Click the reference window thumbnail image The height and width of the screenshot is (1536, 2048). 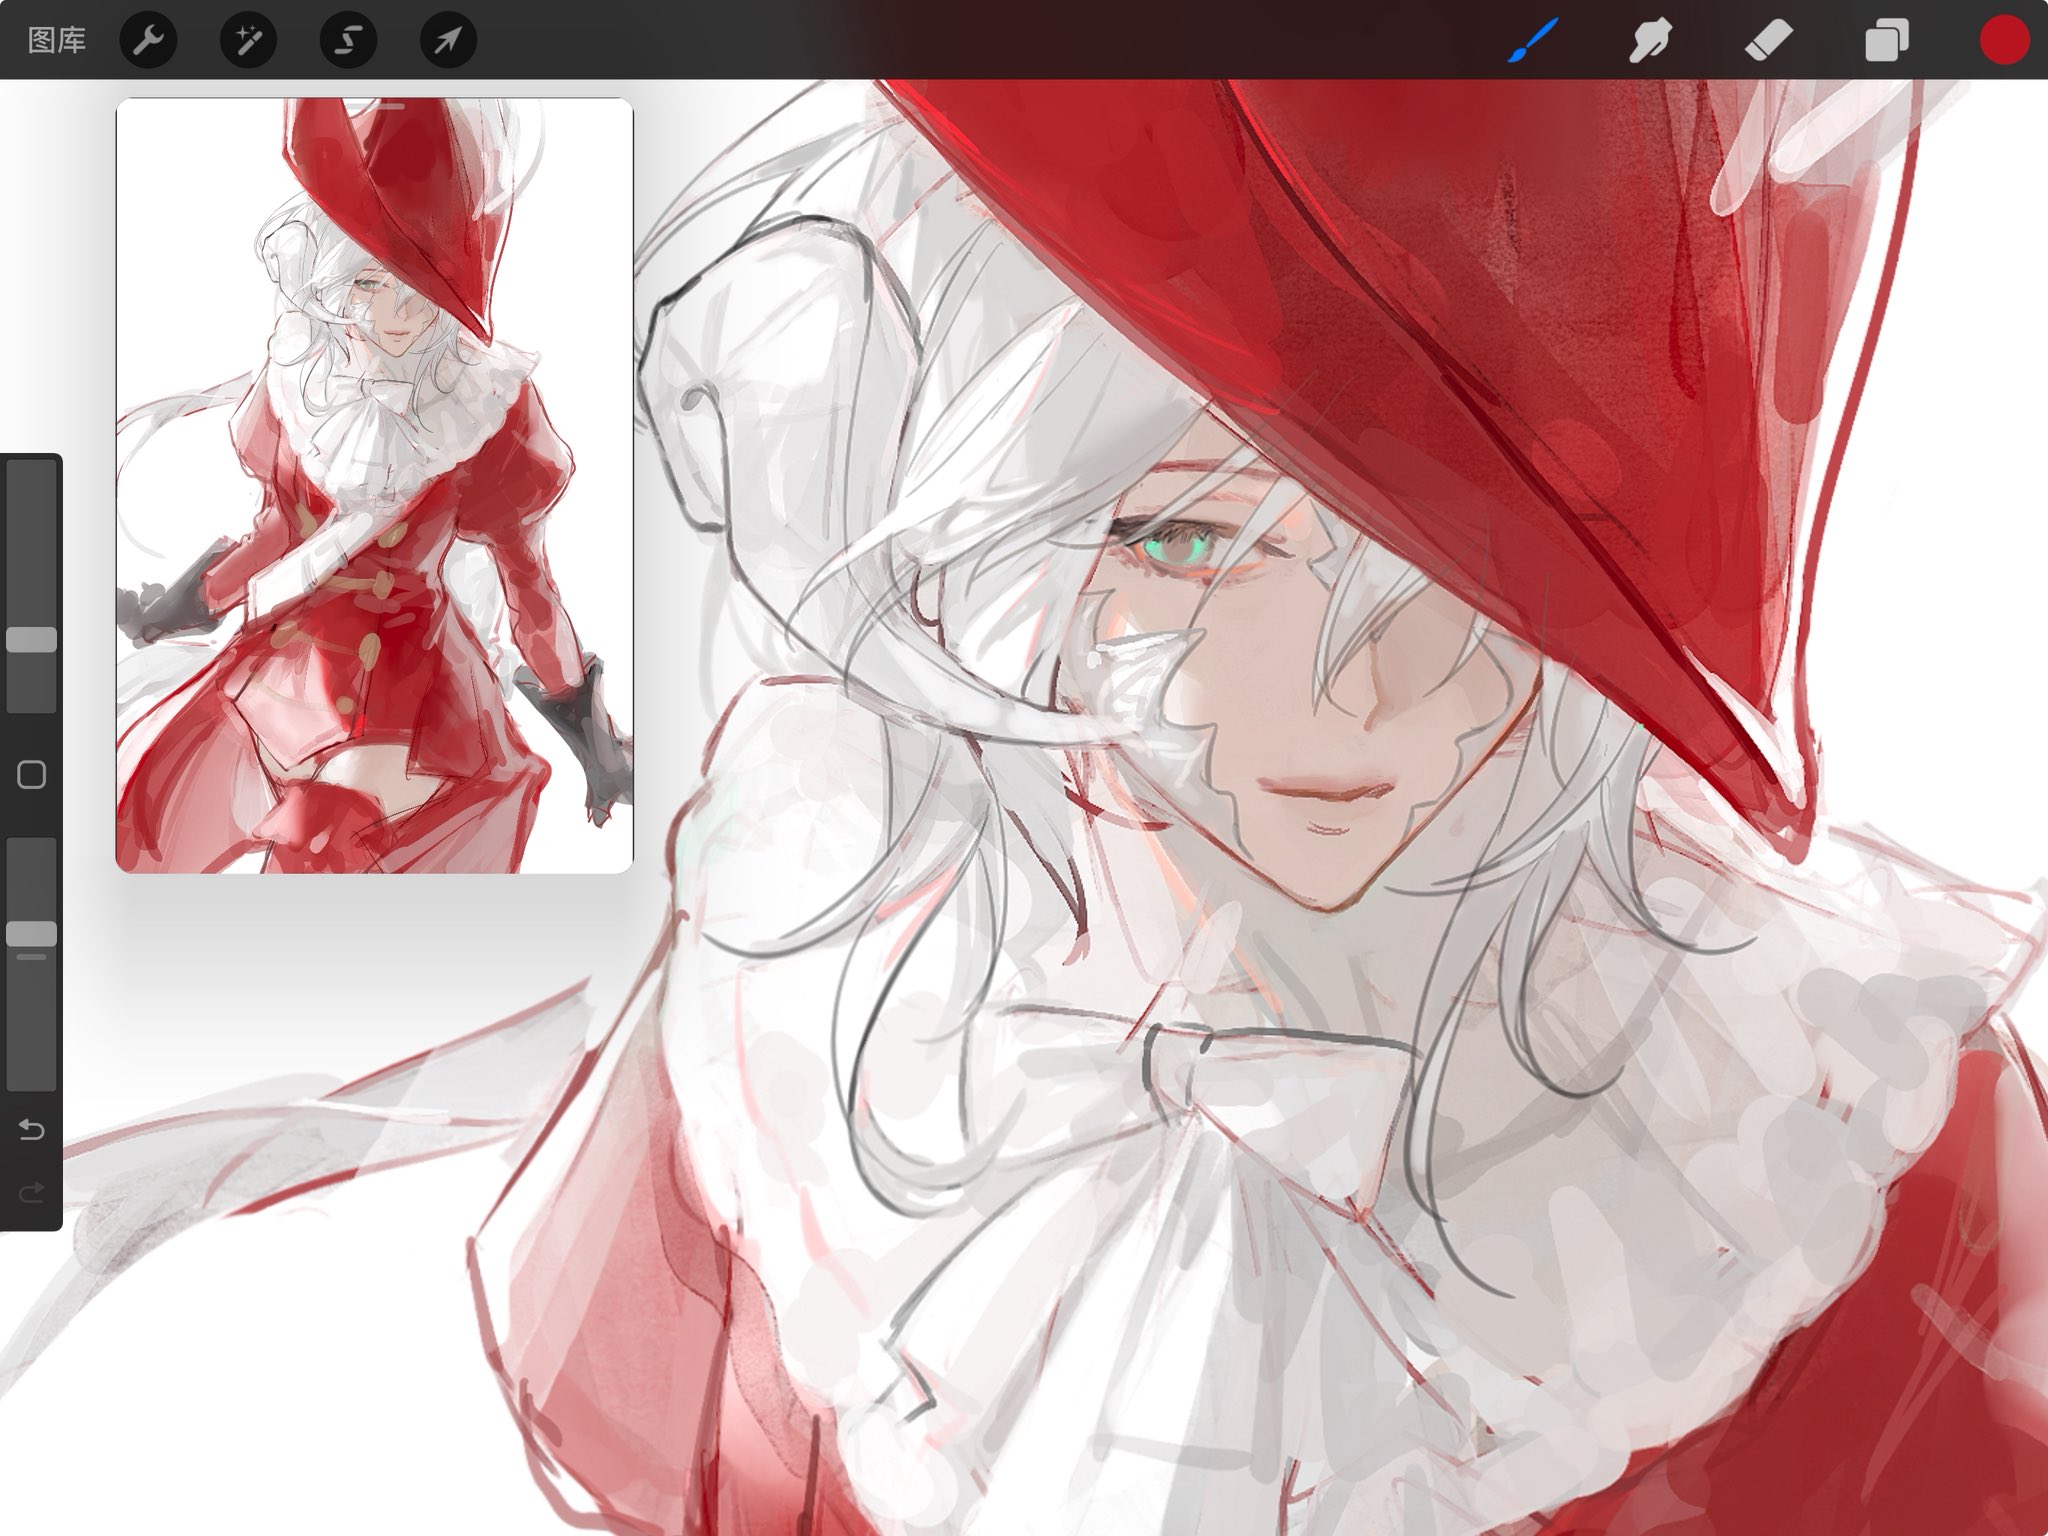coord(375,490)
